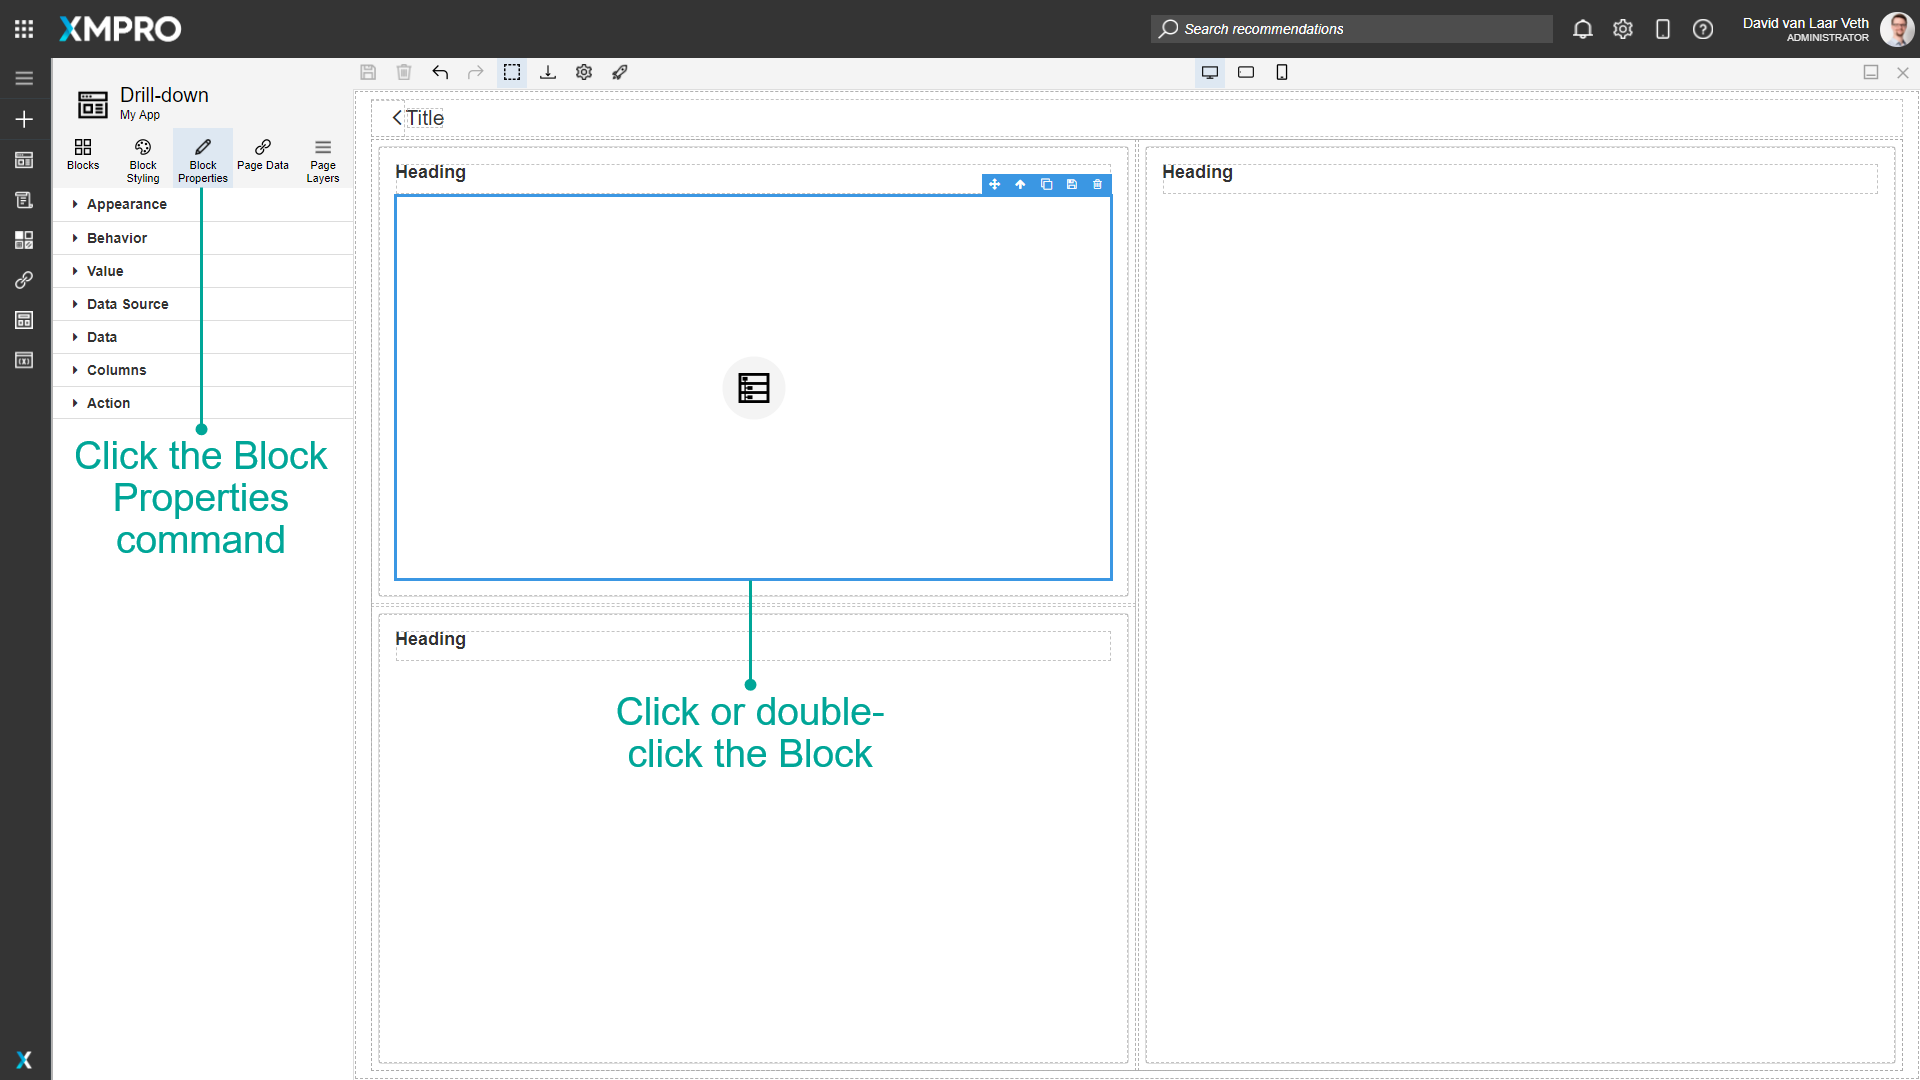Click select-parent up arrow on selected block
The height and width of the screenshot is (1080, 1920).
click(x=1020, y=184)
